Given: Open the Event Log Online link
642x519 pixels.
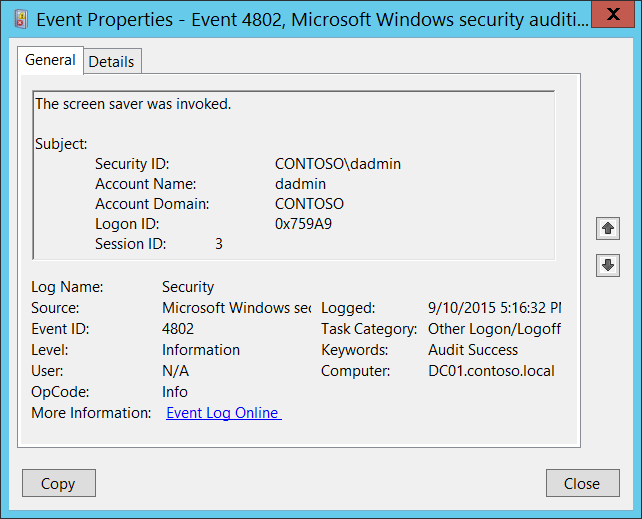Looking at the screenshot, I should tap(223, 413).
